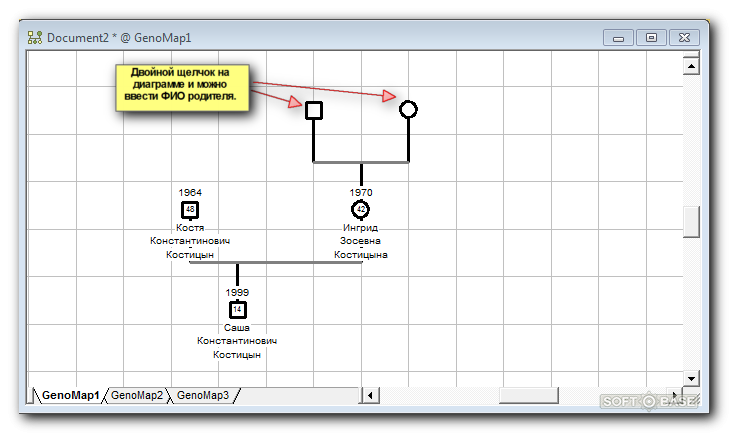This screenshot has width=729, height=433.
Task: Select the yellow annotation text box
Action: point(183,88)
